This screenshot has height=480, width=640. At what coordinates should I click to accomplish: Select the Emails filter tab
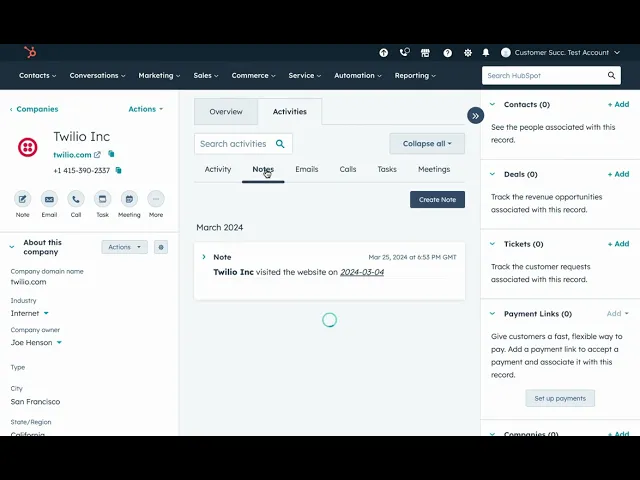click(307, 169)
